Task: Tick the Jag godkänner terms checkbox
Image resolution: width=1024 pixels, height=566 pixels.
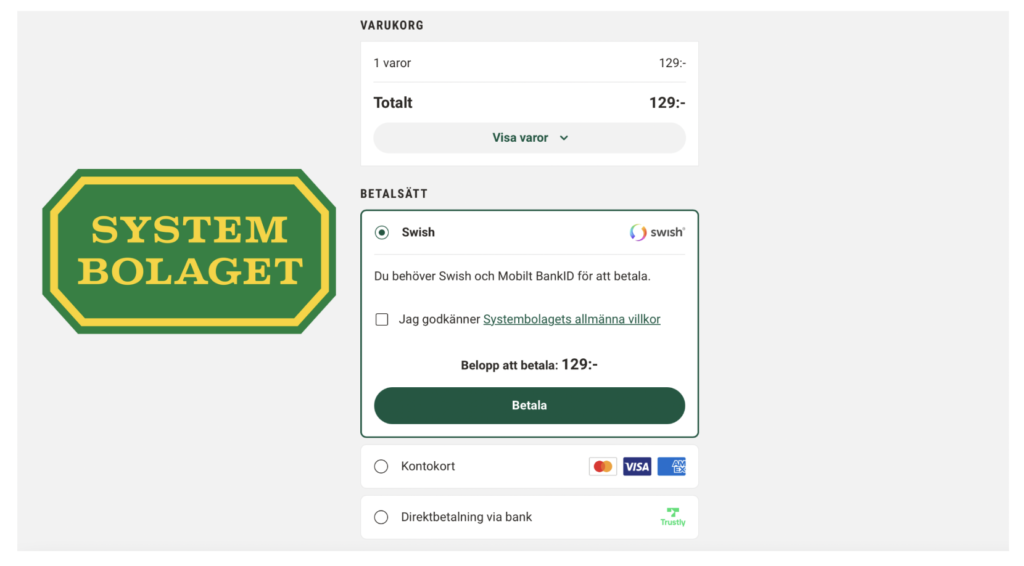Action: click(382, 320)
